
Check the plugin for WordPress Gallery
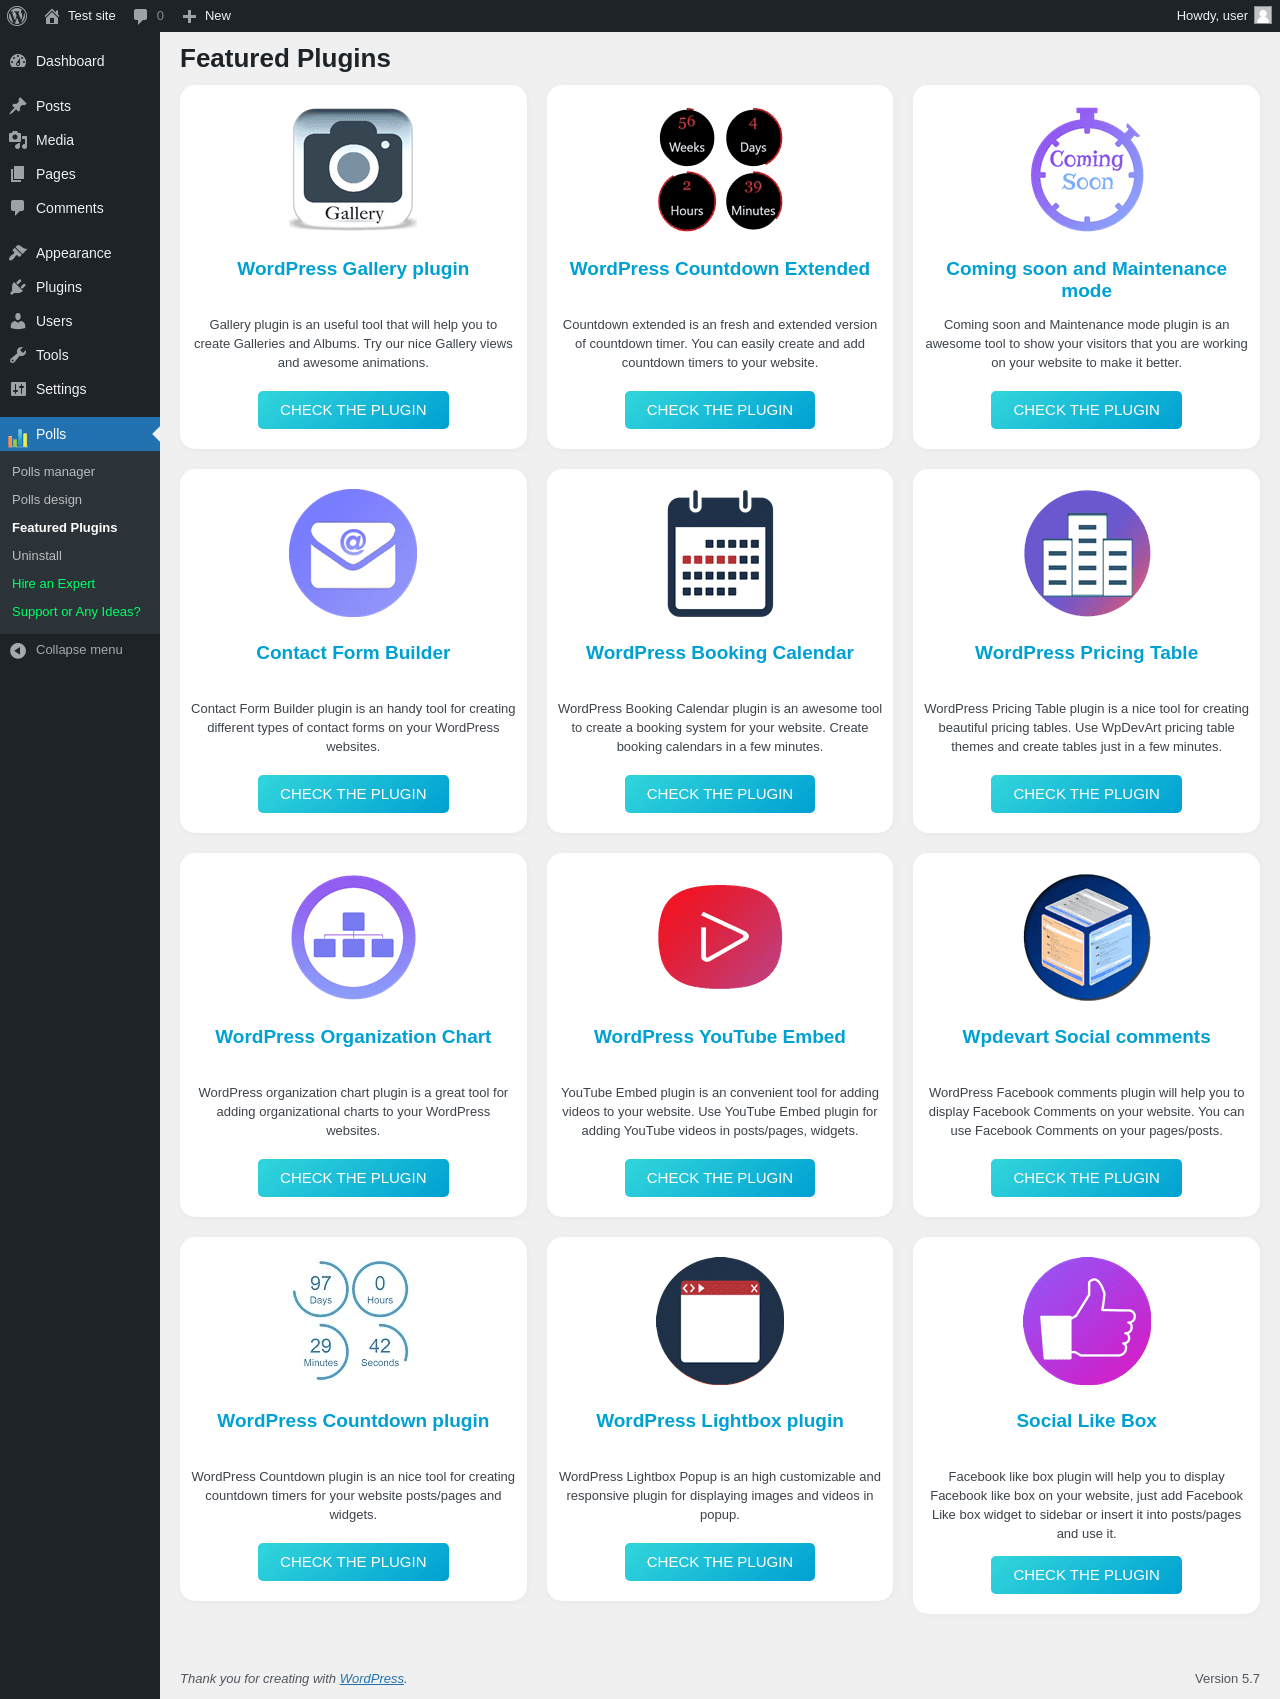coord(353,410)
